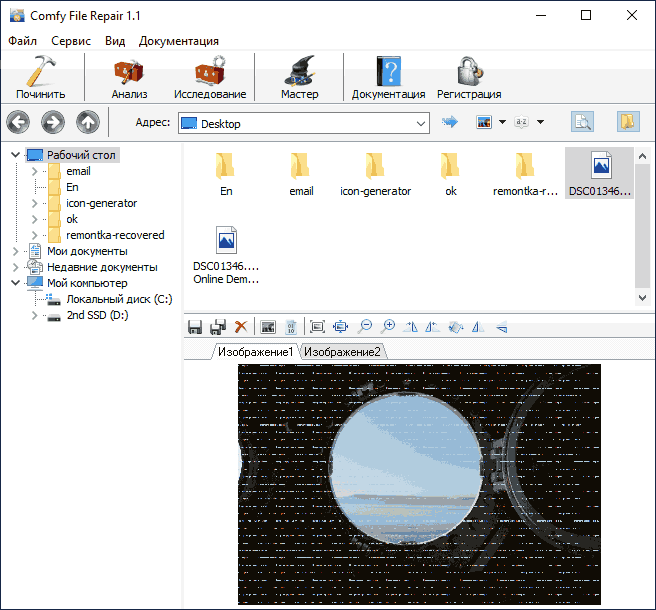Screen dimensions: 656x610
Task: Go up one folder level
Action: tap(88, 122)
